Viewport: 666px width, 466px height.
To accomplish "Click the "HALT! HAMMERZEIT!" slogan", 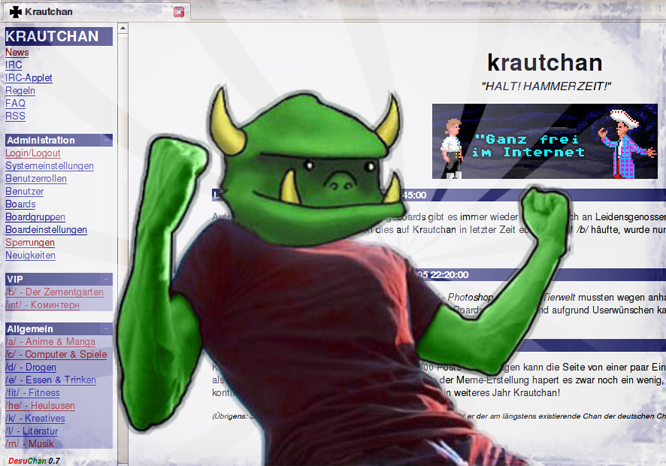I will (546, 86).
